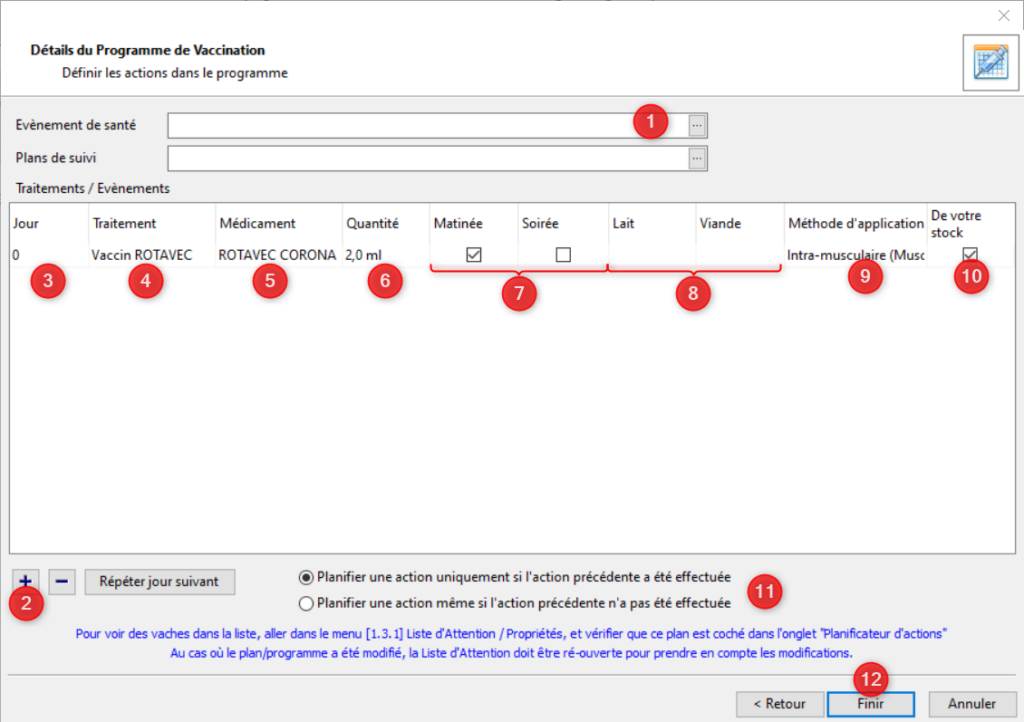Select Planifier même si l'action précédente n'a pas été effectuée
The height and width of the screenshot is (722, 1024).
tap(306, 603)
